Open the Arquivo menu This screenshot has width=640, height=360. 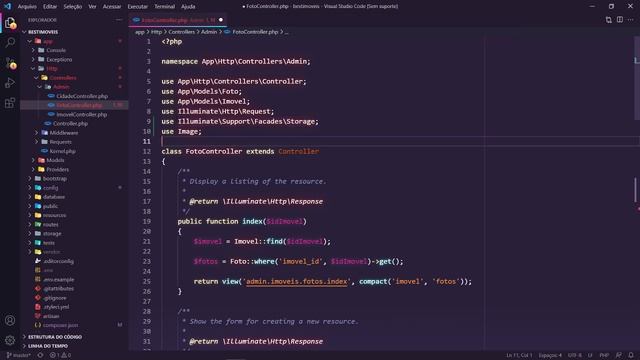point(27,7)
